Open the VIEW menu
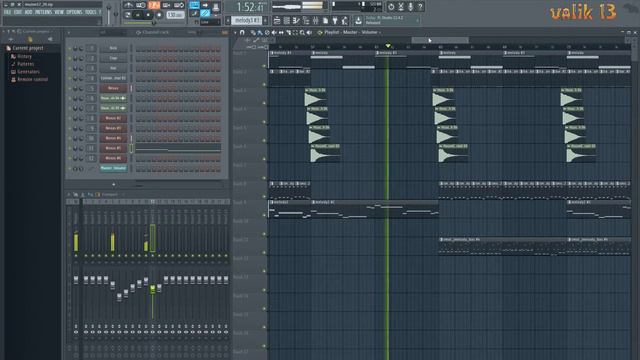The width and height of the screenshot is (640, 360). click(59, 12)
